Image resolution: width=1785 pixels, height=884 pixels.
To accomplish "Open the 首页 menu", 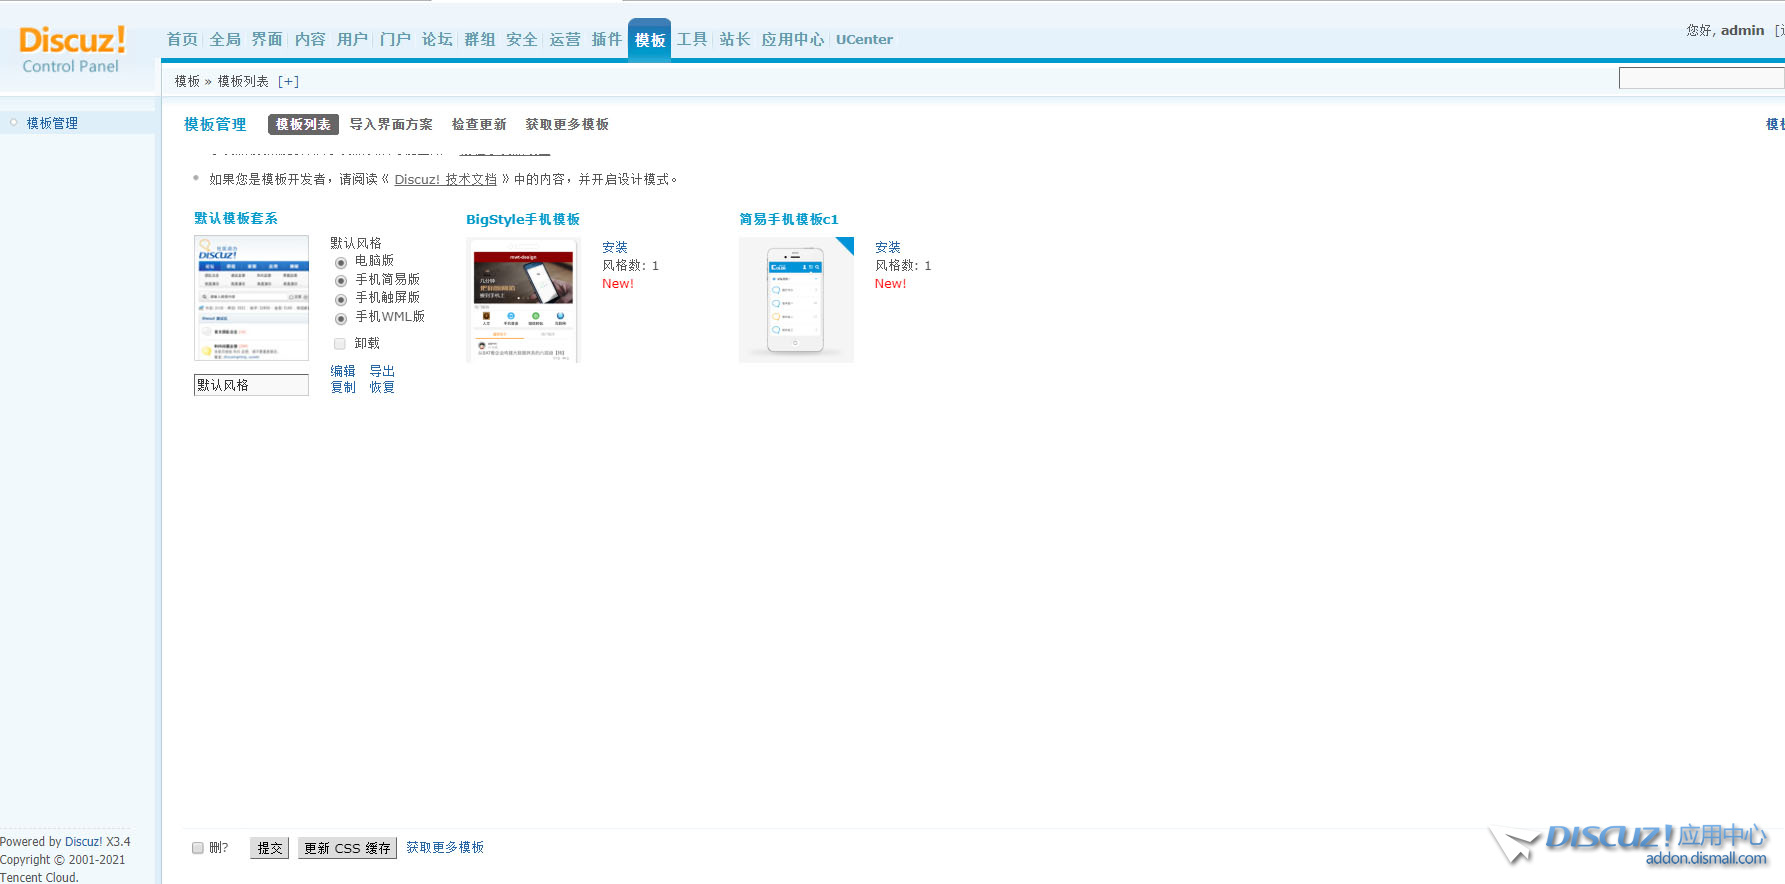I will pos(182,39).
